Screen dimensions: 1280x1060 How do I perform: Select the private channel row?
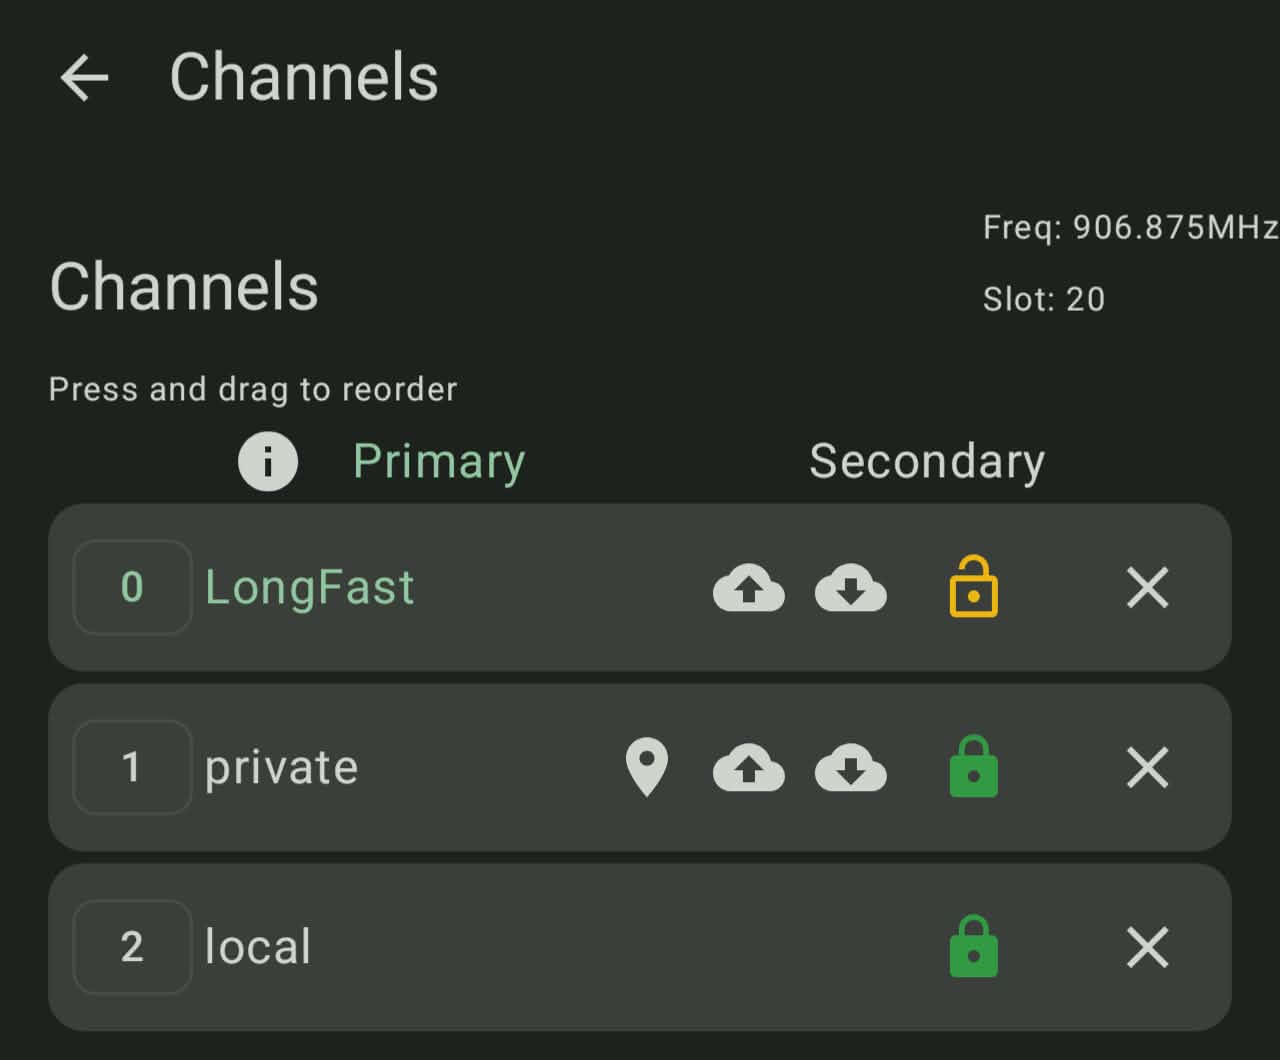(x=281, y=767)
